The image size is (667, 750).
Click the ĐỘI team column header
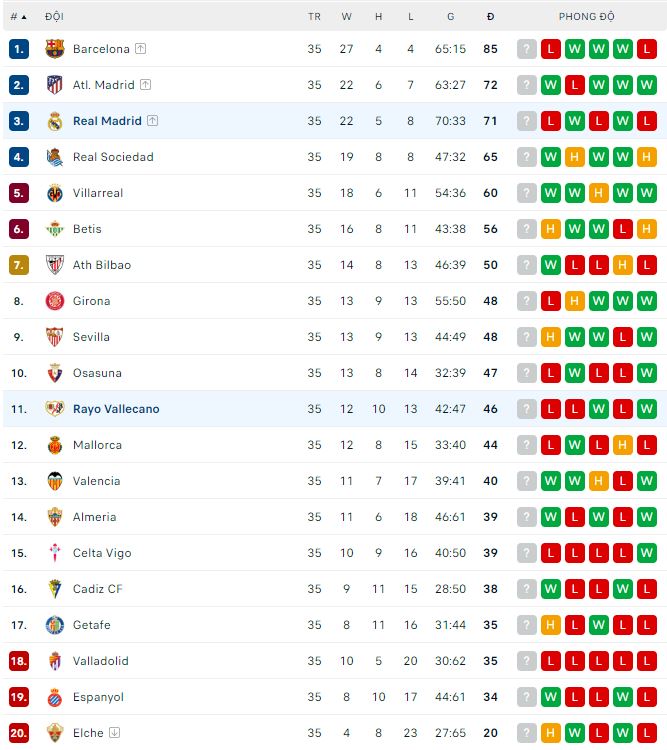point(55,17)
